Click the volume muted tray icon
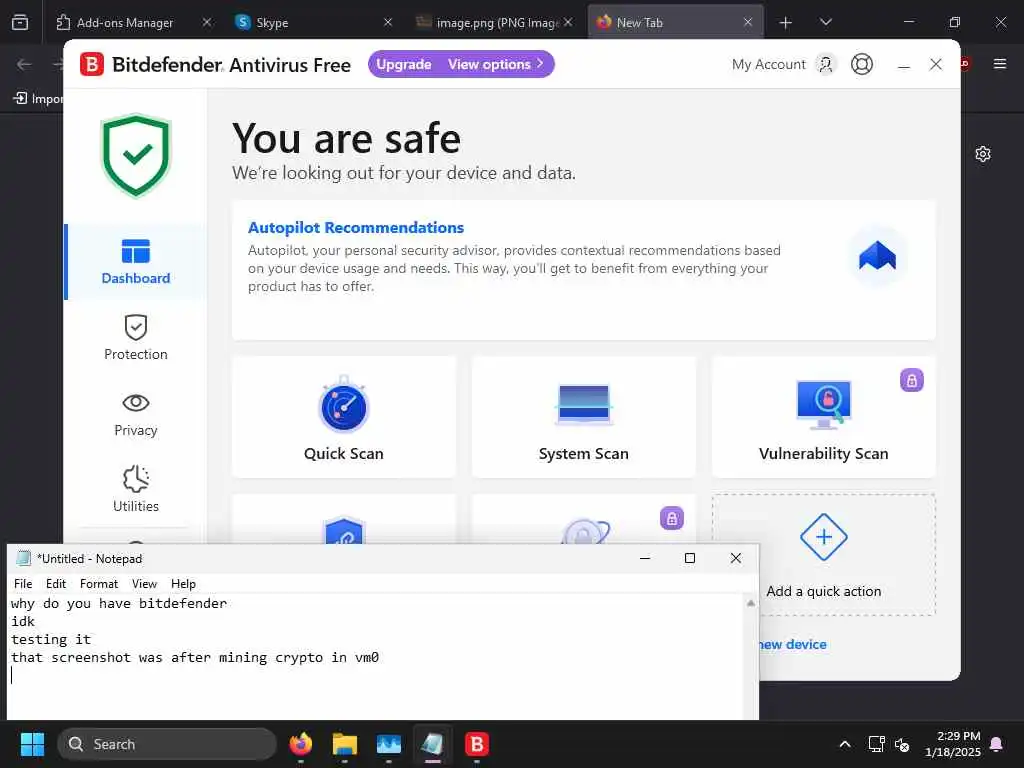Image resolution: width=1024 pixels, height=768 pixels. (902, 744)
